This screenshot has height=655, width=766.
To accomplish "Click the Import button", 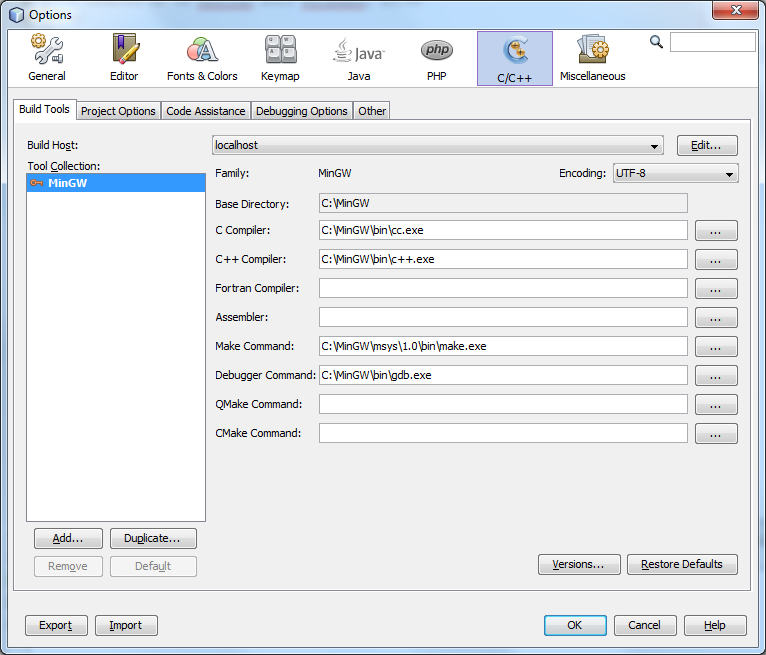I will click(x=126, y=626).
